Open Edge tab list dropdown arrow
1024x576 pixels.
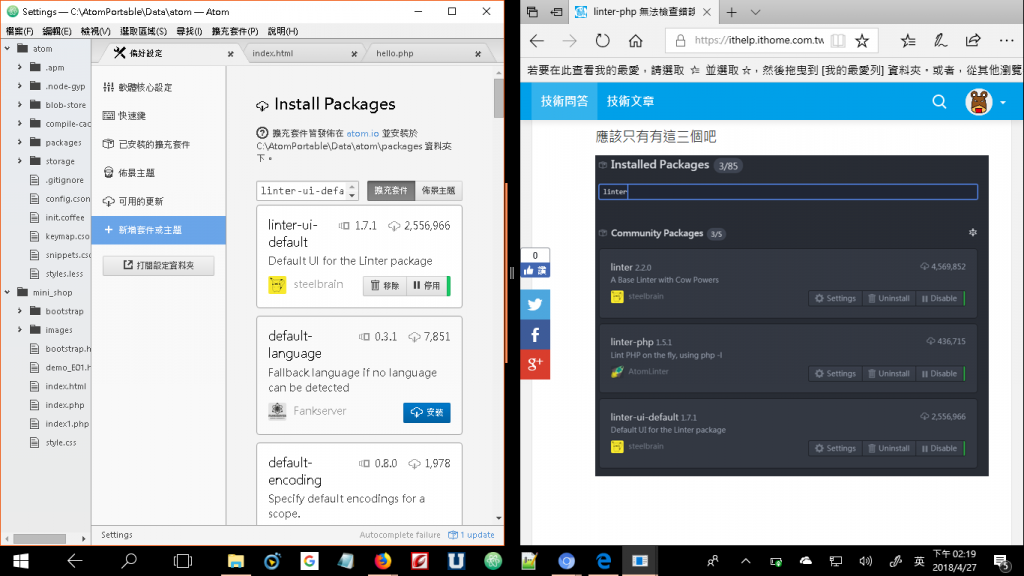tap(756, 12)
